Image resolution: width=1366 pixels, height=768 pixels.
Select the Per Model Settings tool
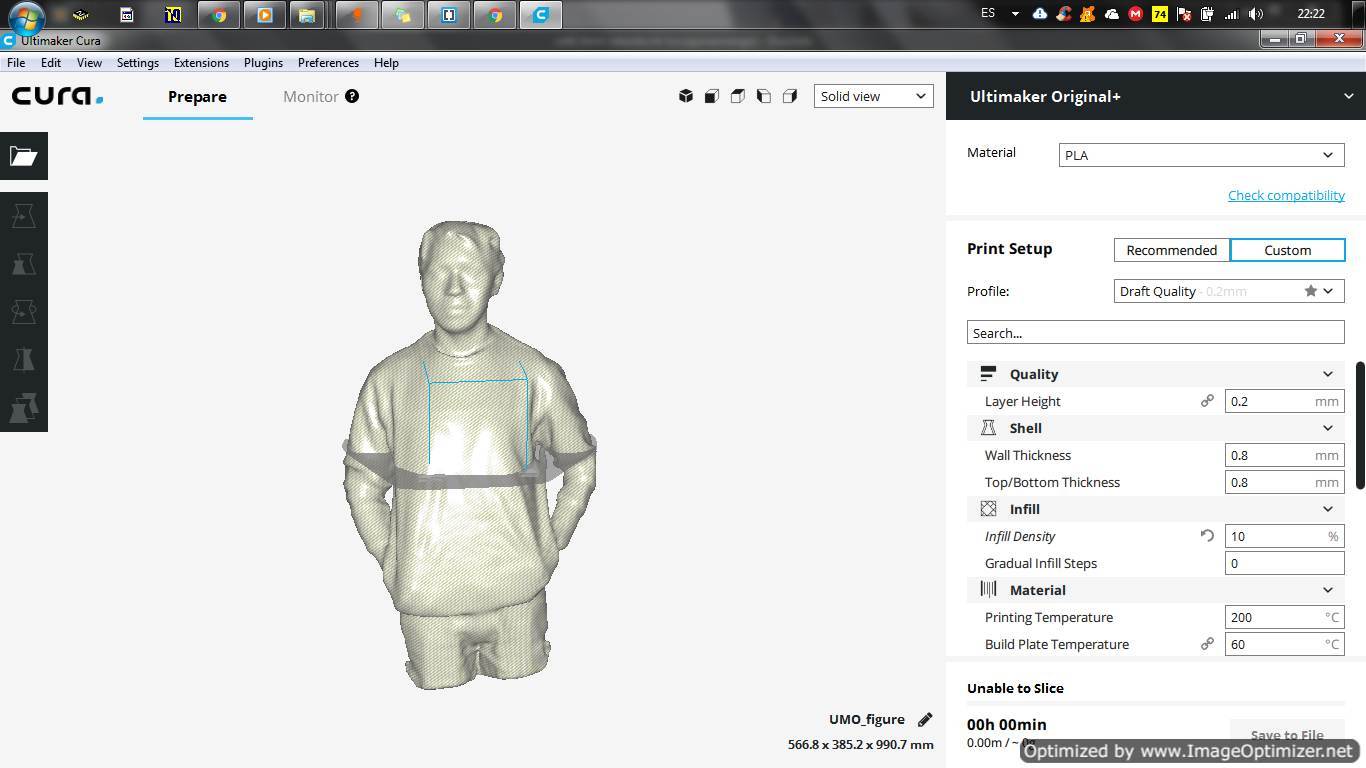23,408
